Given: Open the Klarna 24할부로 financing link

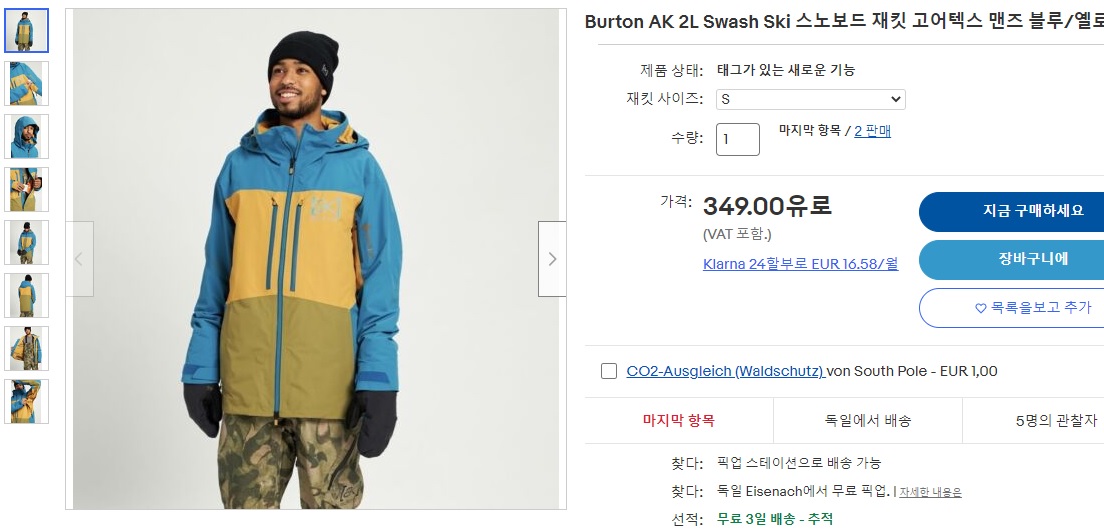Looking at the screenshot, I should point(800,264).
